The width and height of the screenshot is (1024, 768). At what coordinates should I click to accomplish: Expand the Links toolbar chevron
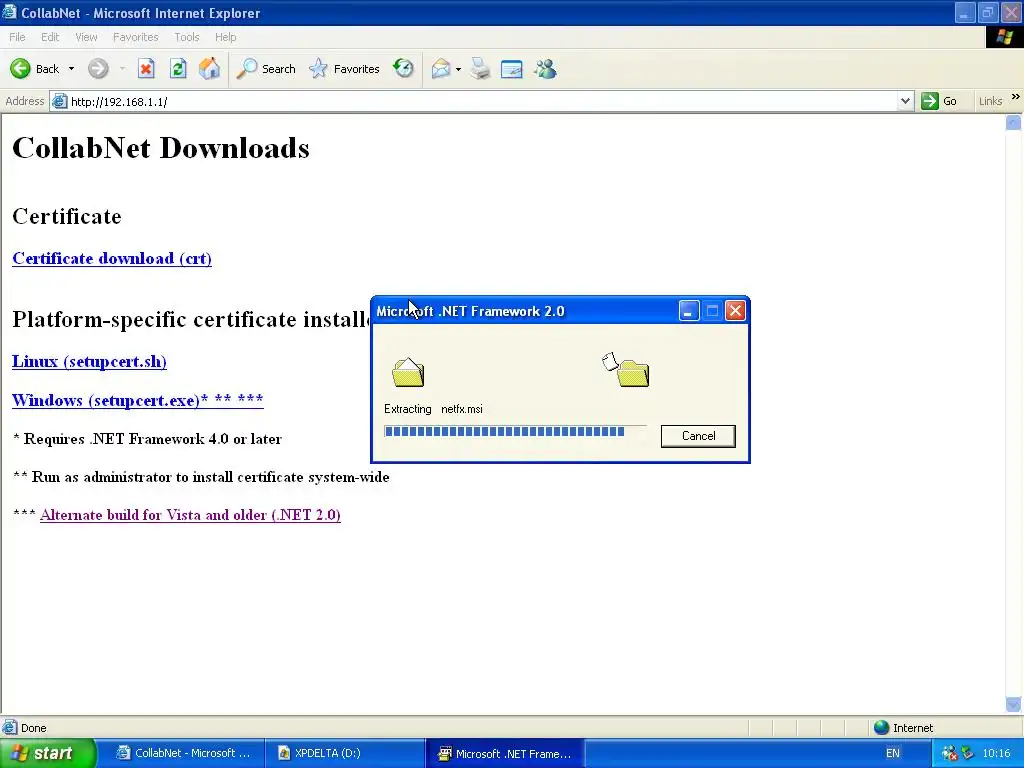click(1015, 97)
